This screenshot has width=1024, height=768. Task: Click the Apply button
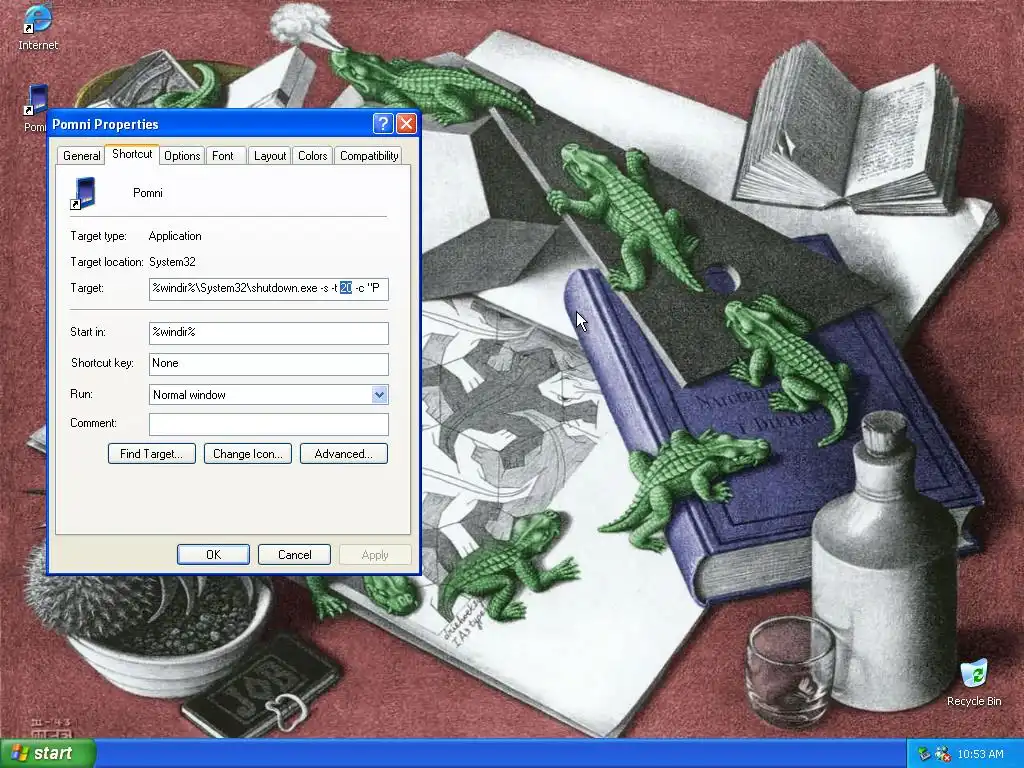pos(375,554)
